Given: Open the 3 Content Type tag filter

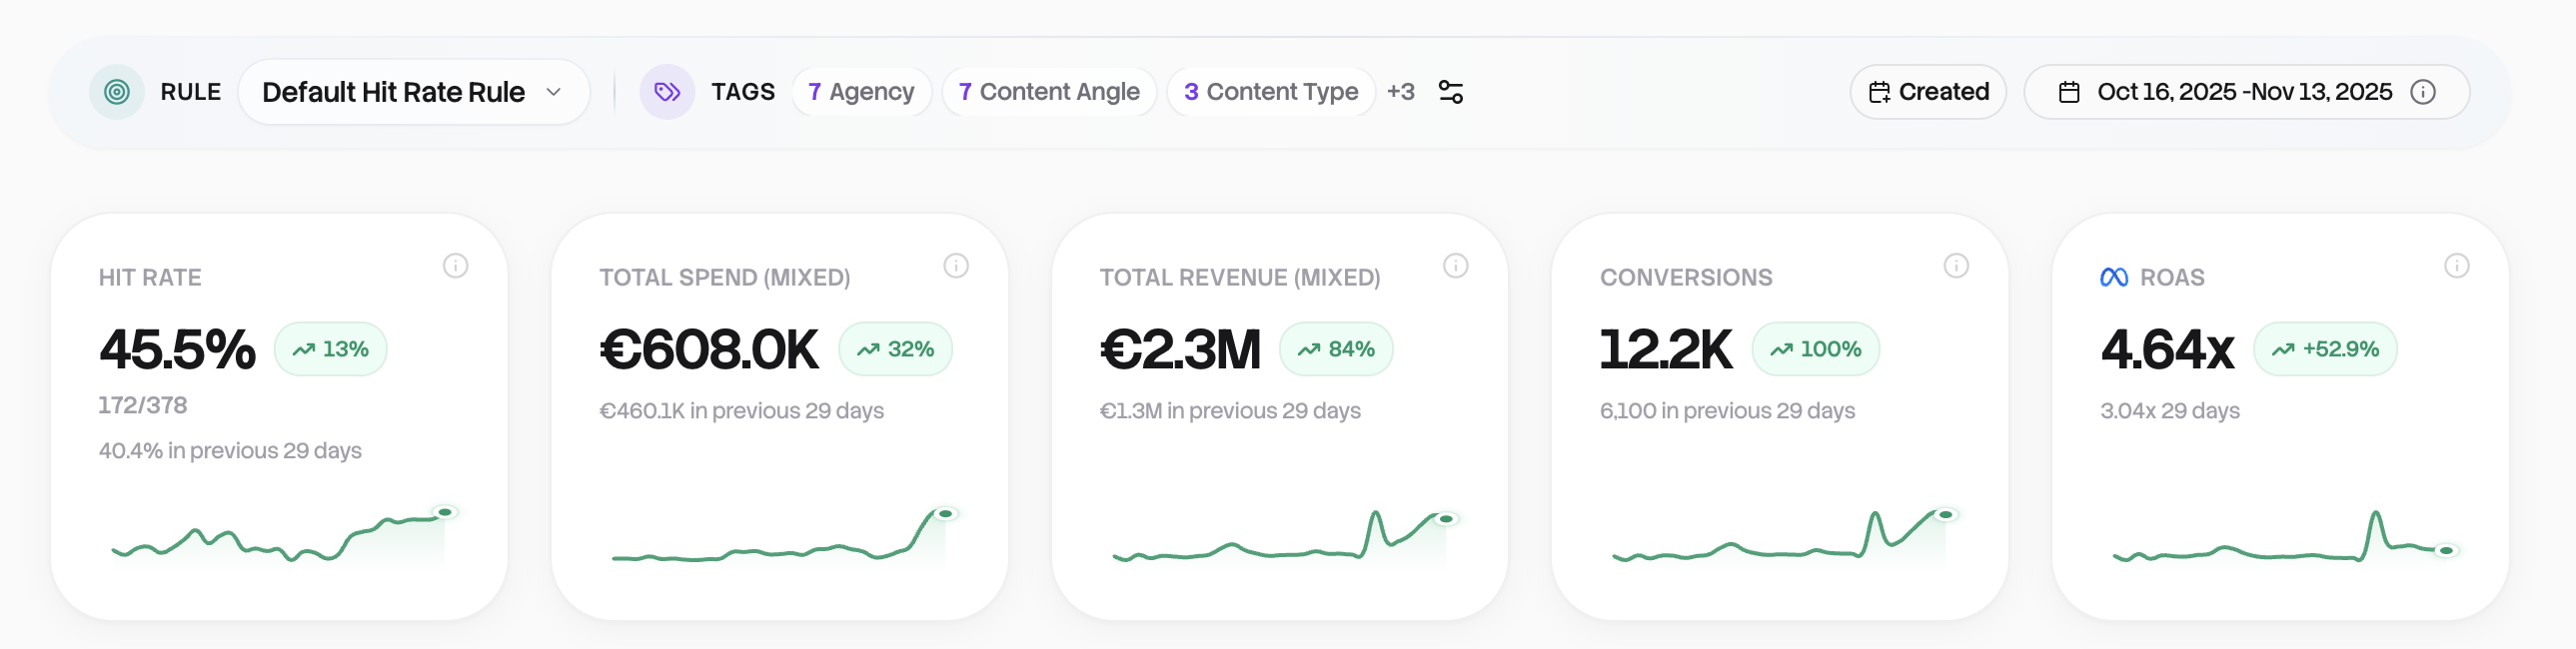Looking at the screenshot, I should coord(1270,92).
